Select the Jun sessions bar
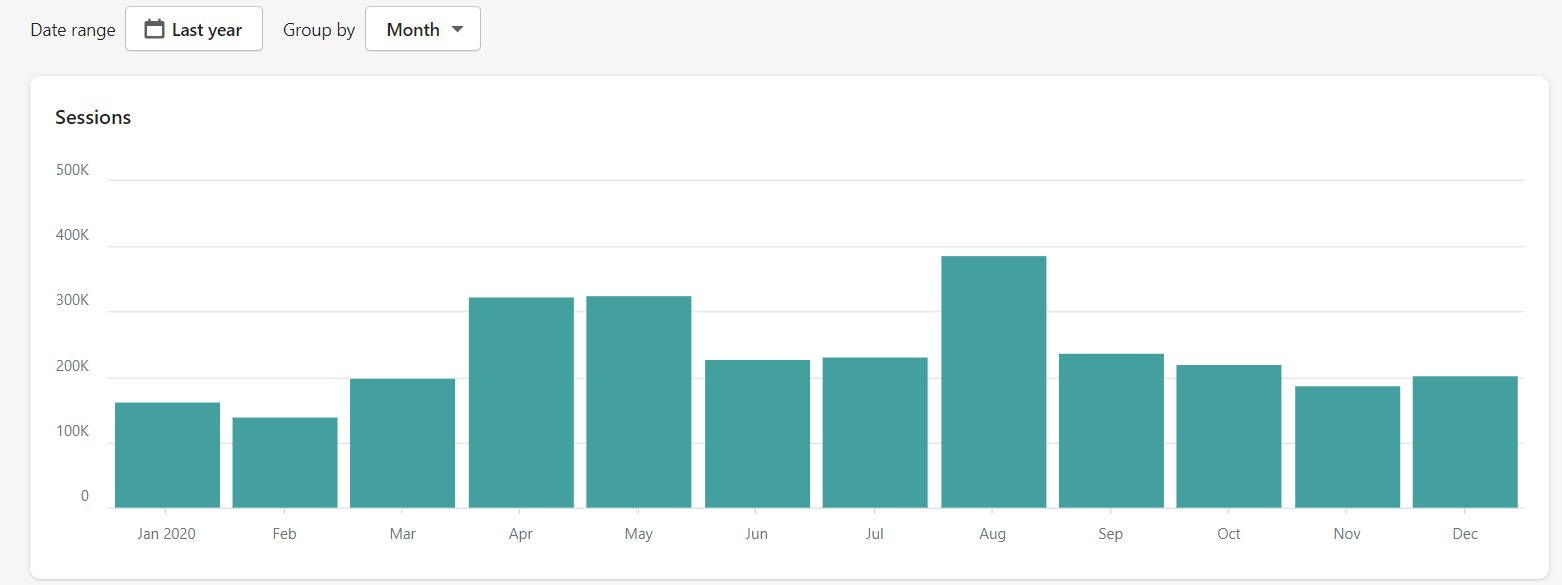The height and width of the screenshot is (585, 1562). pyautogui.click(x=757, y=434)
